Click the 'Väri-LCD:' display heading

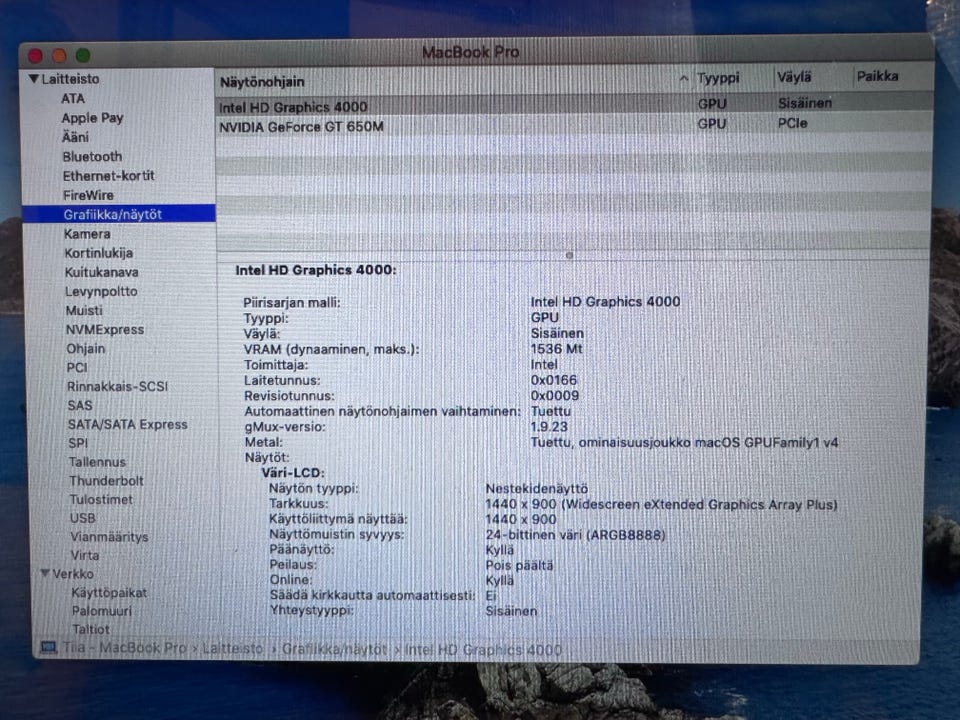[293, 473]
